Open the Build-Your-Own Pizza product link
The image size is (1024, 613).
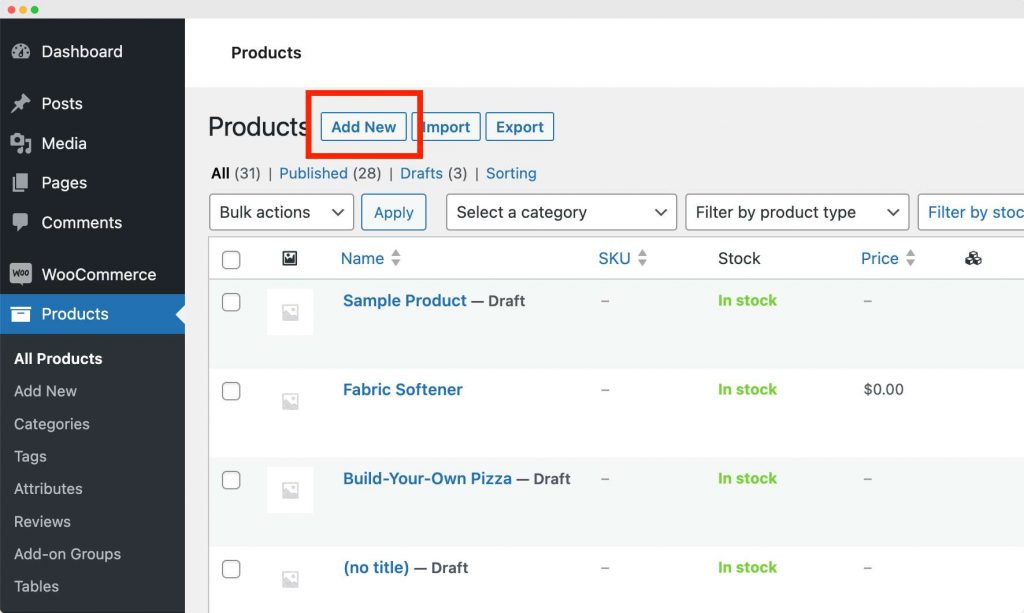(427, 479)
